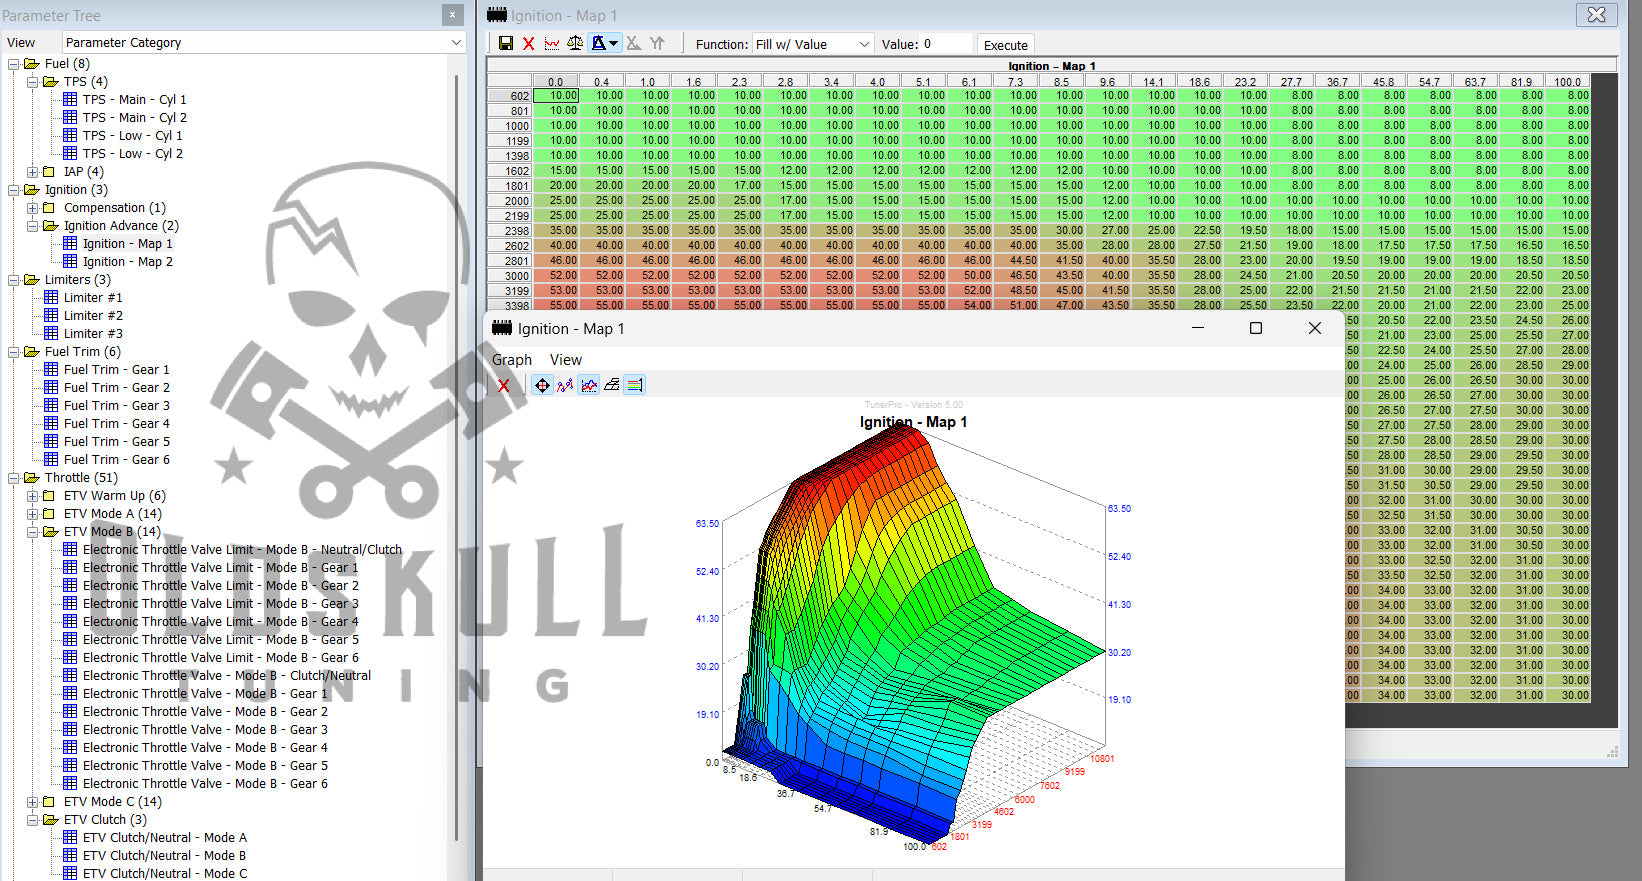Select TPS - Main - Cyl 1 table
1642x881 pixels.
(x=134, y=99)
